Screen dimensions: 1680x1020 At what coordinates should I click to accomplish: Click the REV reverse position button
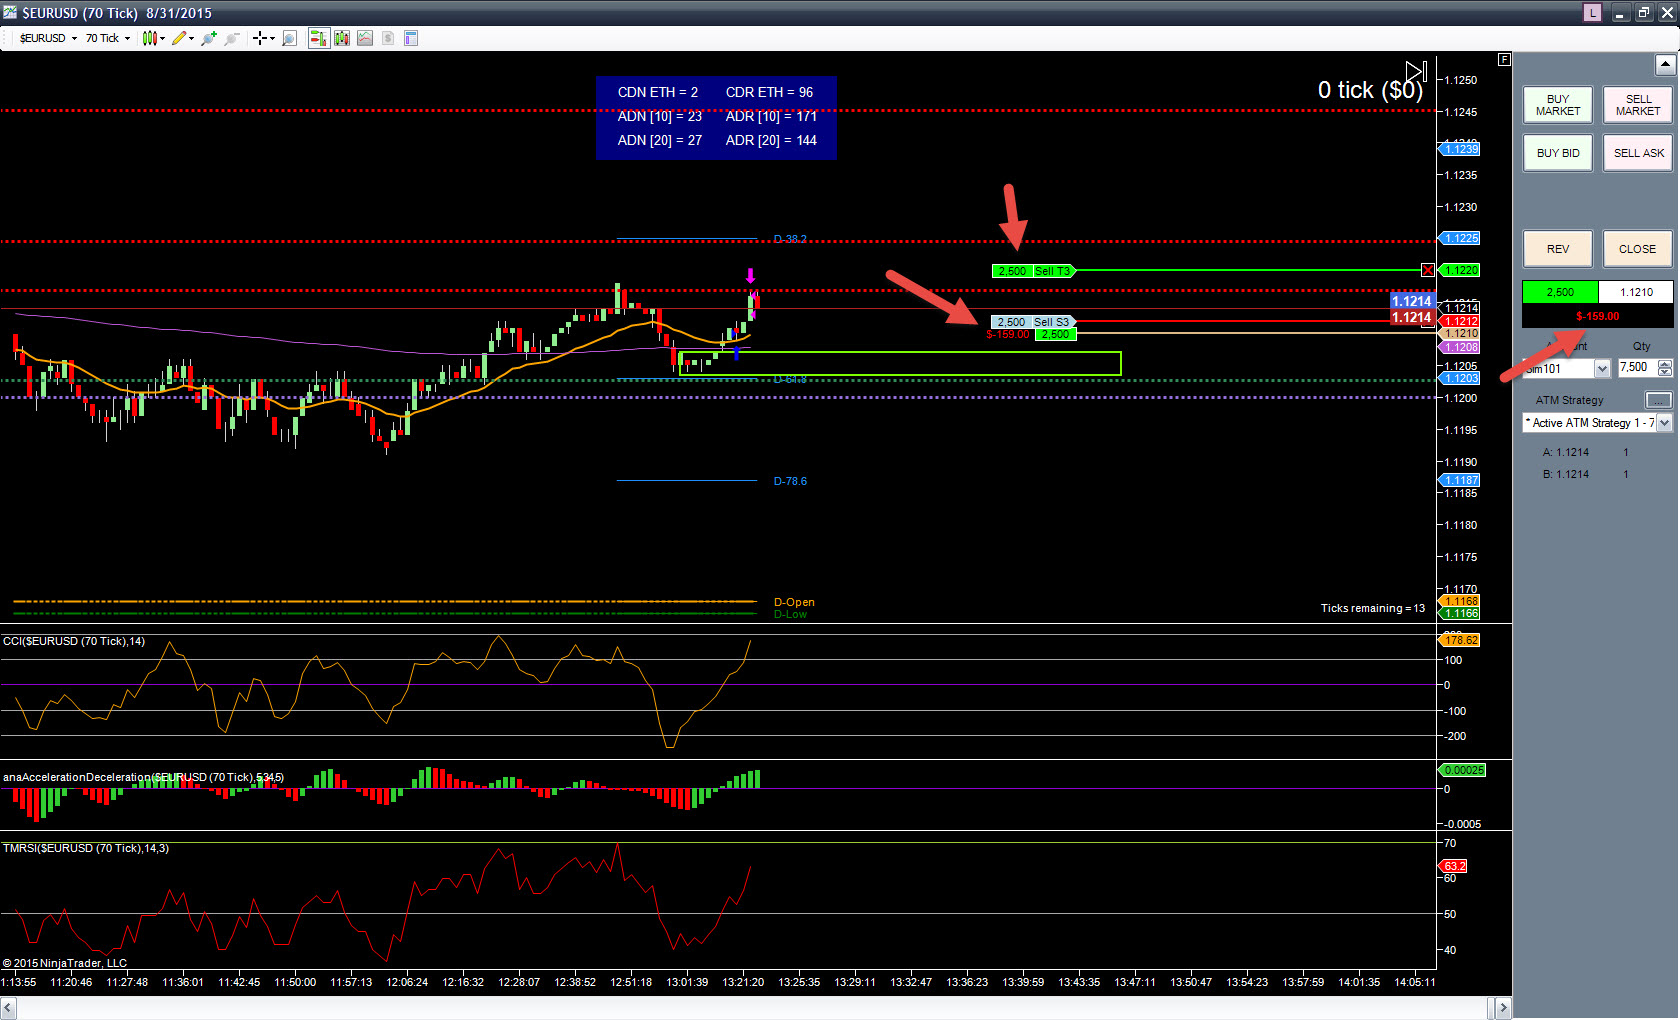click(x=1558, y=249)
